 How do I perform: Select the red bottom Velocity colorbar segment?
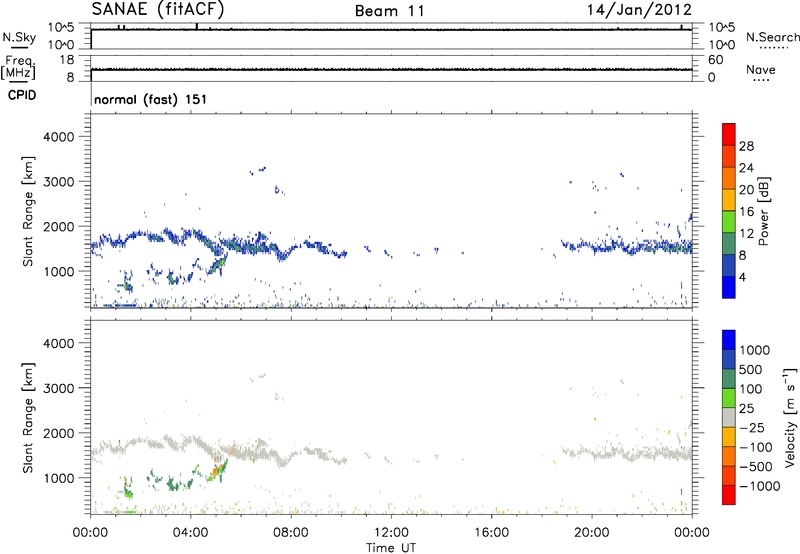tap(729, 494)
